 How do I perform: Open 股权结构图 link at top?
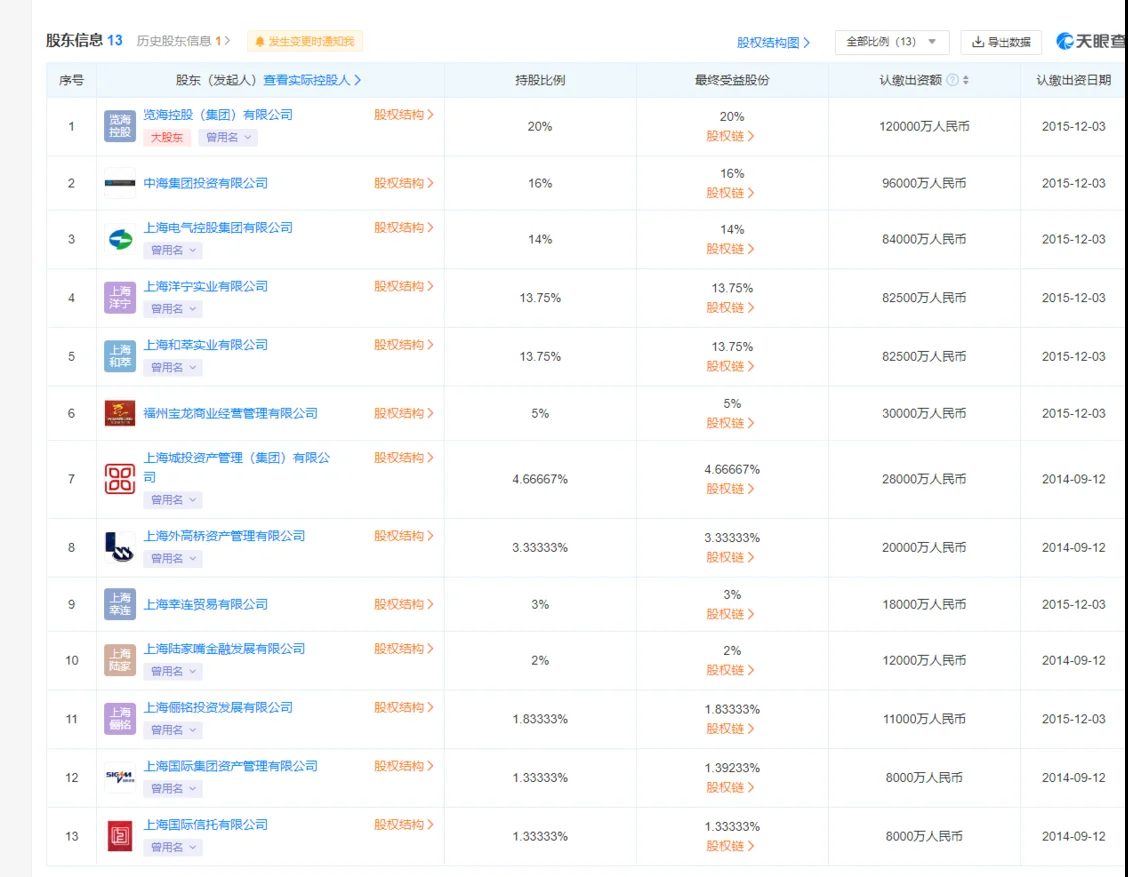(x=773, y=42)
